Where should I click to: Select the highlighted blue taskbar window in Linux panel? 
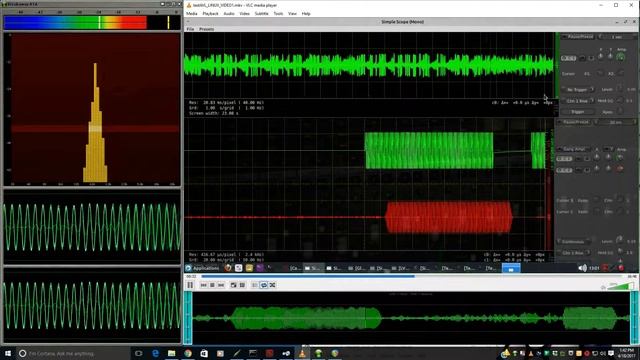[511, 268]
